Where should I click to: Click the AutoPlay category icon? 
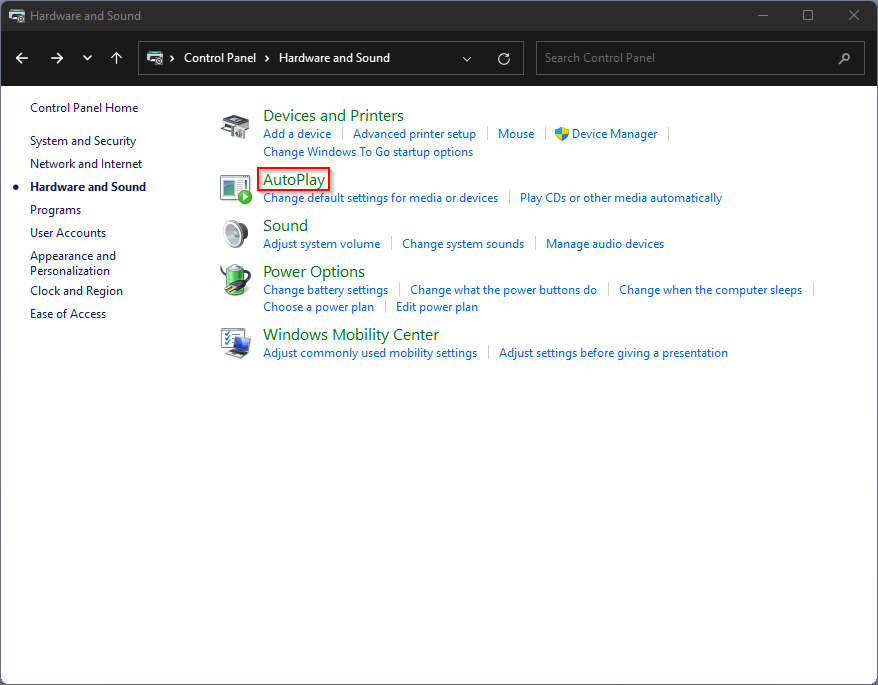click(x=235, y=189)
